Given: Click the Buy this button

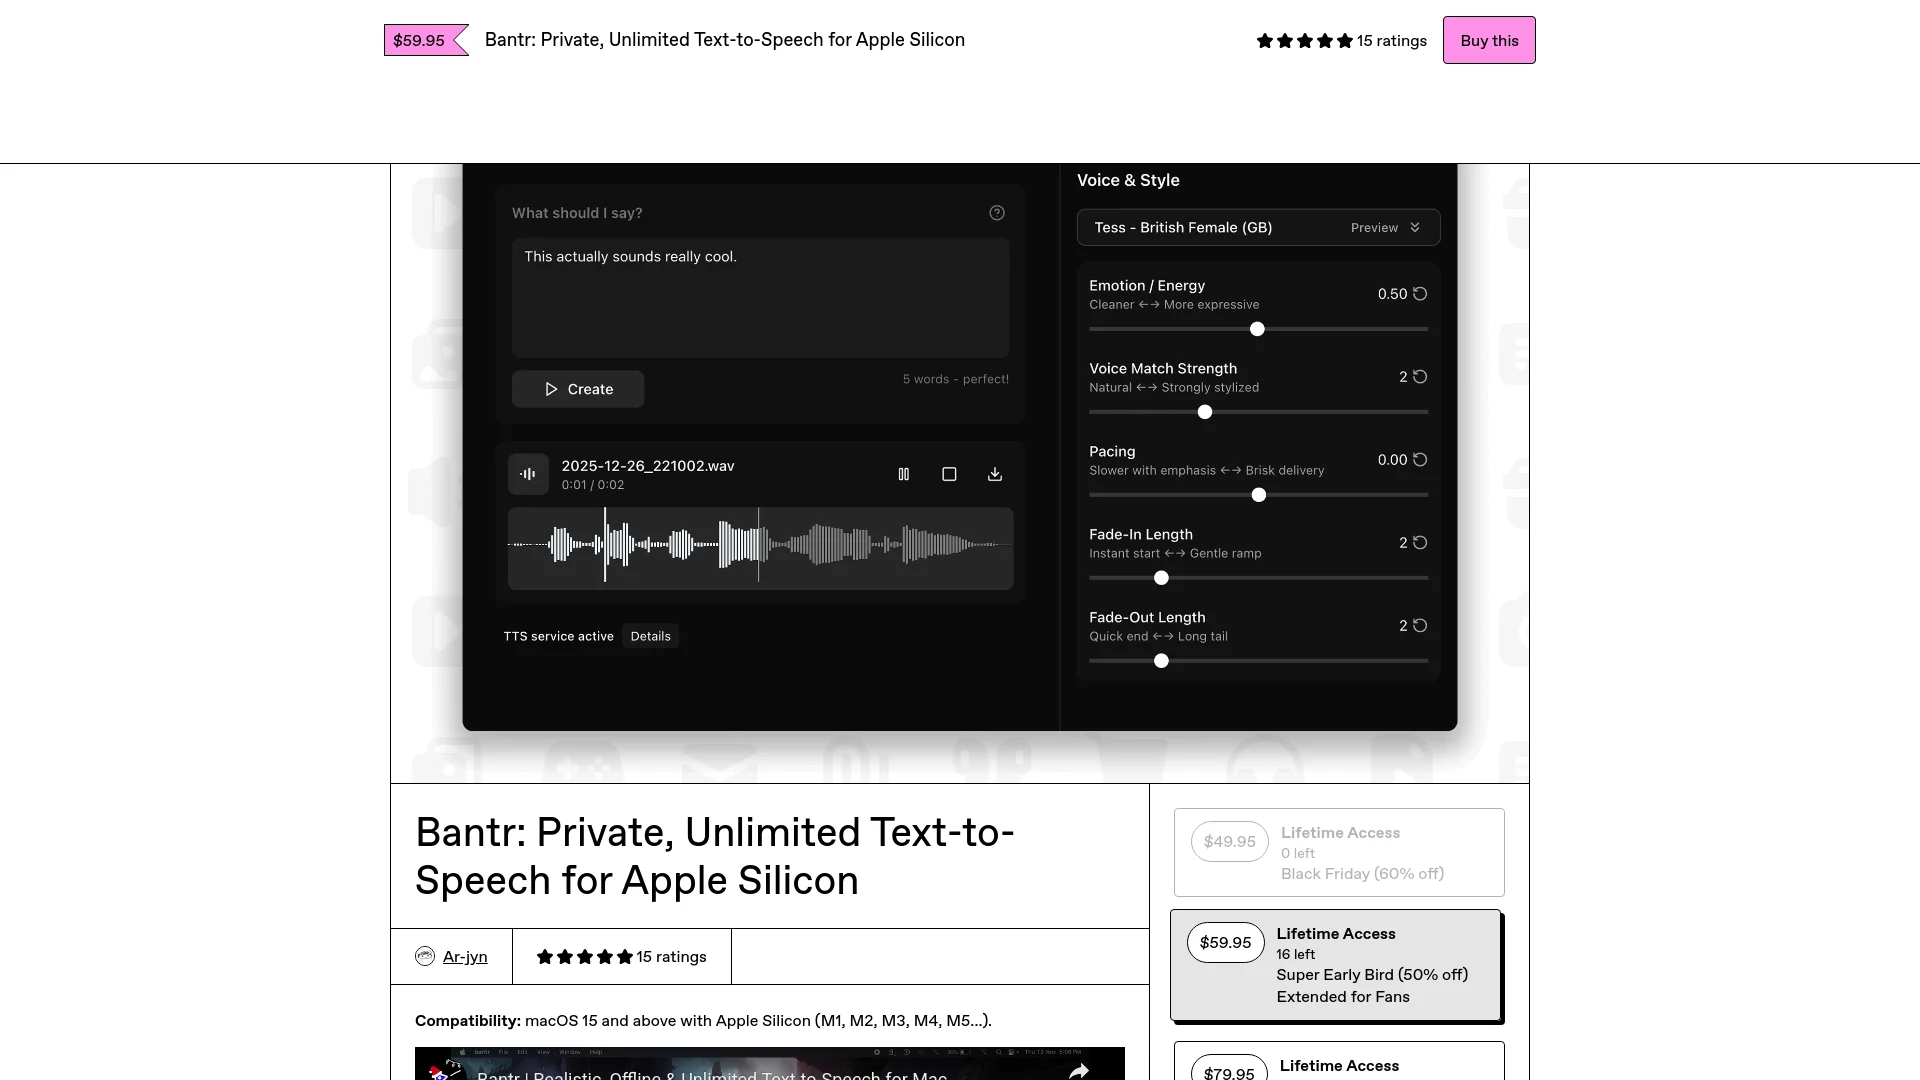Looking at the screenshot, I should pyautogui.click(x=1488, y=40).
